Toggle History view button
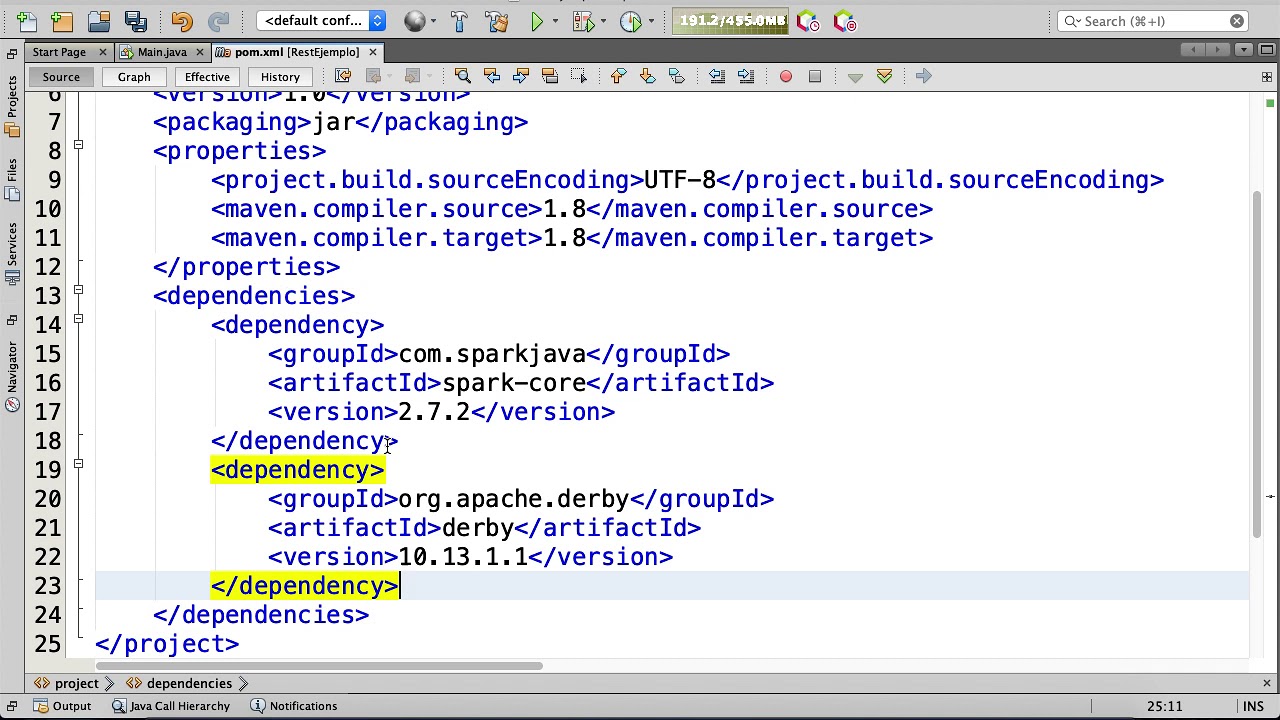 [280, 77]
